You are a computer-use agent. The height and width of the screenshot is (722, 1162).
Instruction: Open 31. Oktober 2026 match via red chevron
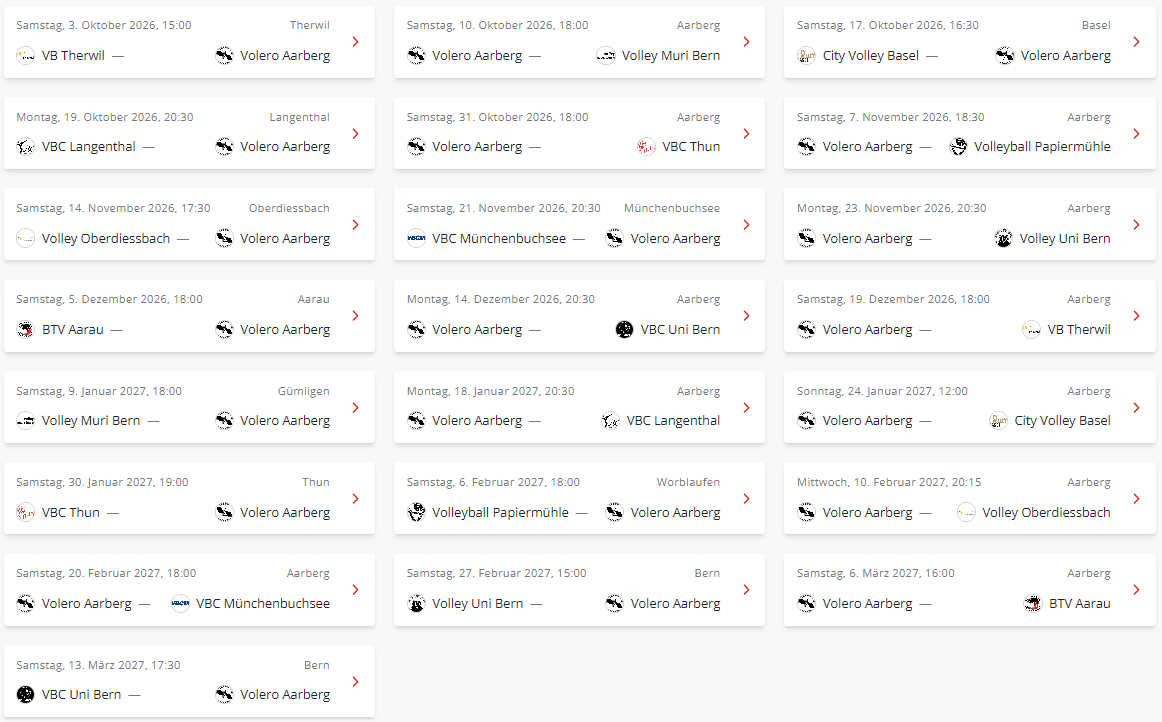point(746,133)
